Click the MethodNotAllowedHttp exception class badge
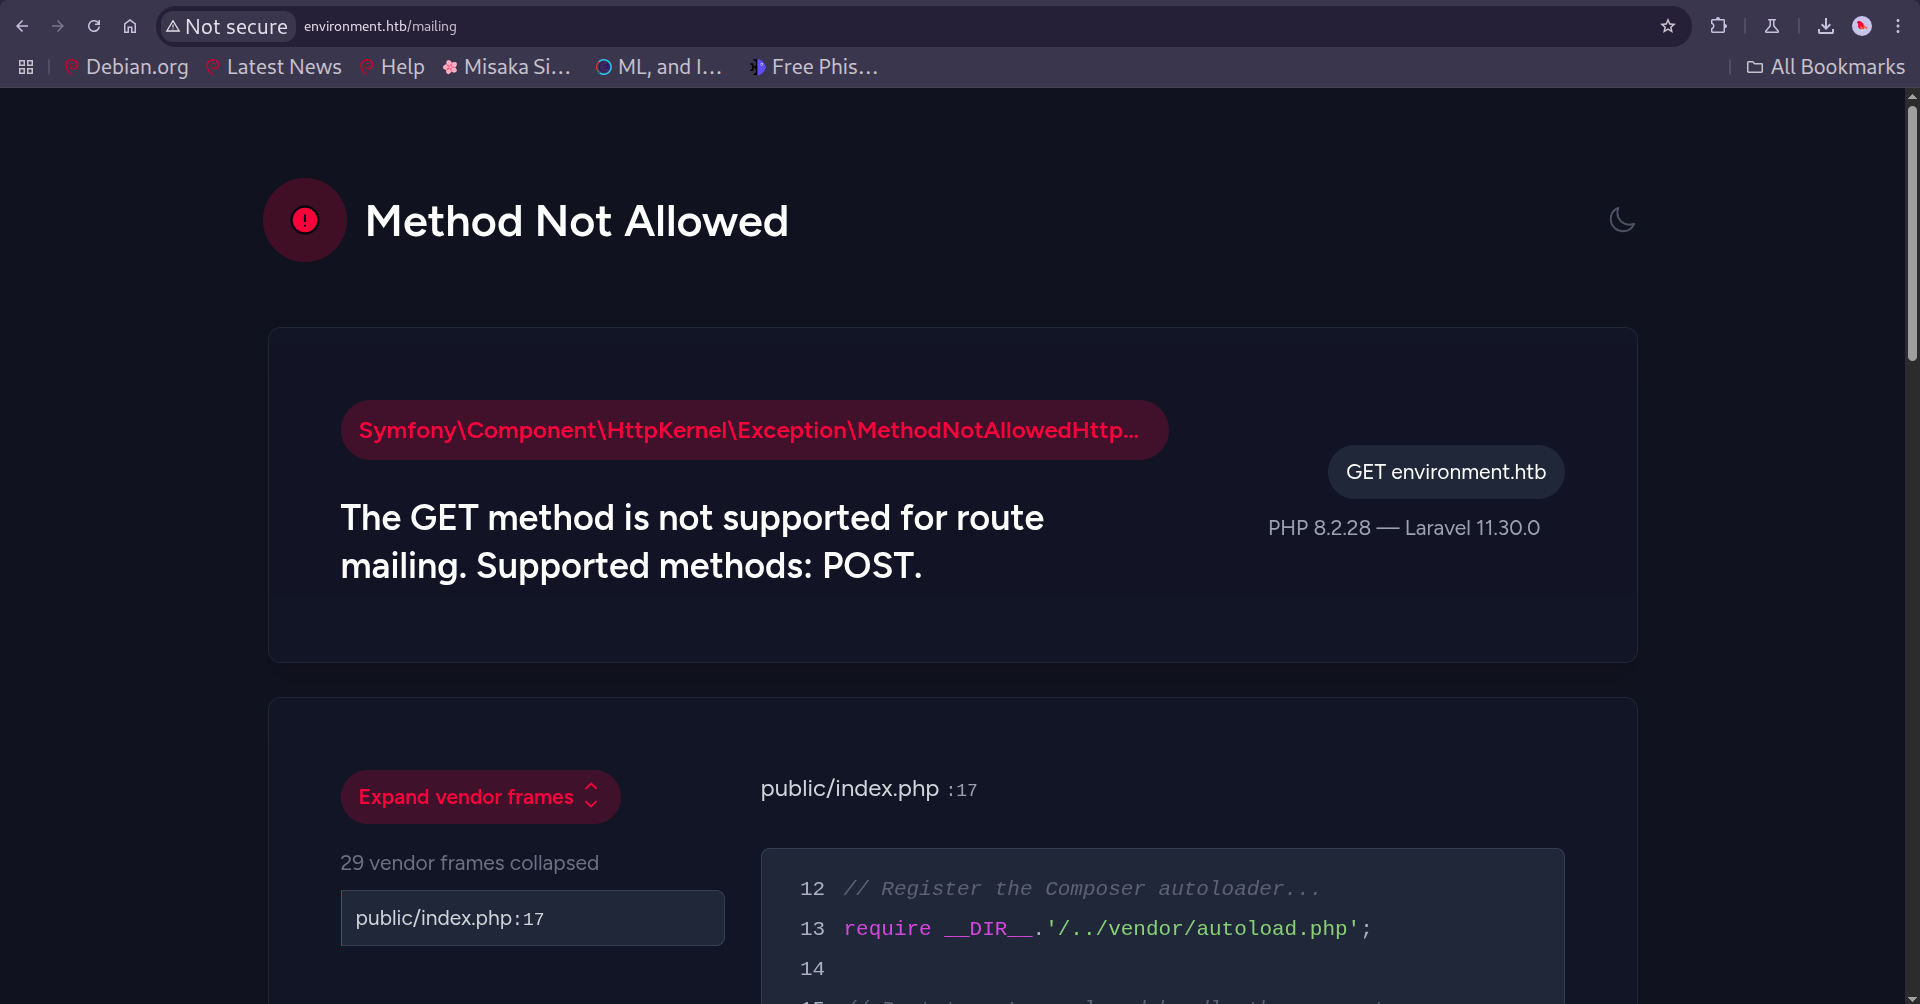This screenshot has width=1920, height=1004. pos(755,430)
